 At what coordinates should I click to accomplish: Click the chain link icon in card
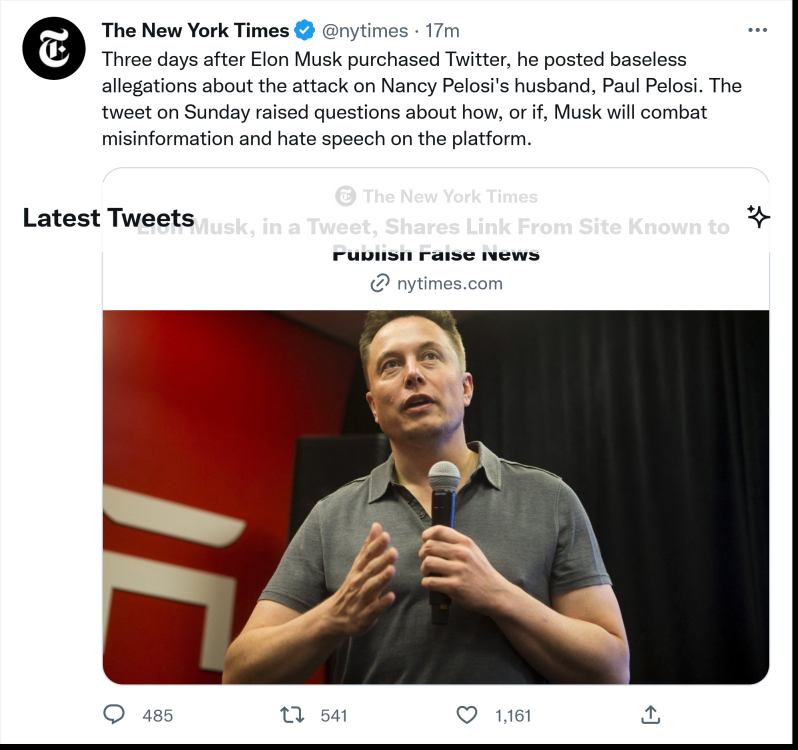point(379,283)
